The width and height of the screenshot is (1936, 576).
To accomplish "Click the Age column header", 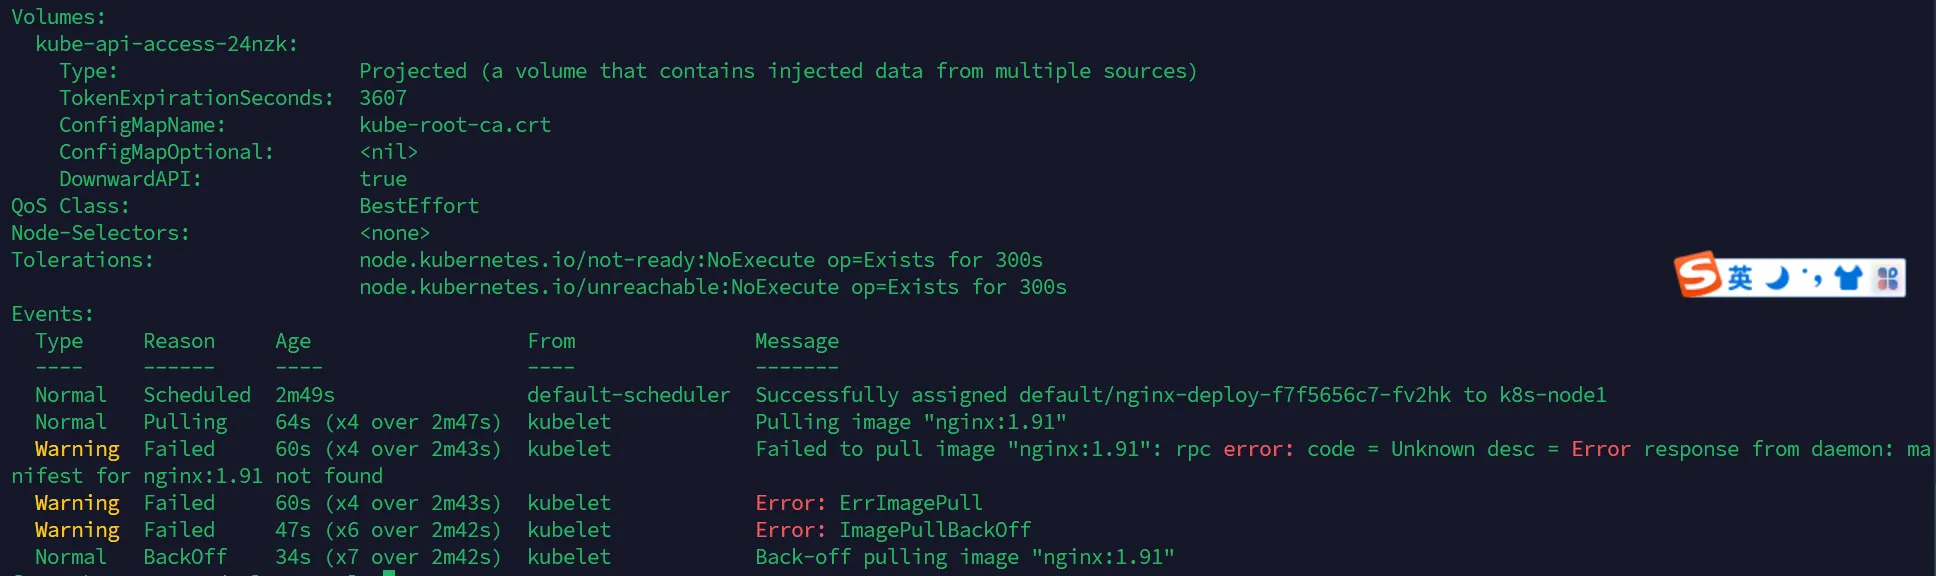I will pyautogui.click(x=293, y=341).
